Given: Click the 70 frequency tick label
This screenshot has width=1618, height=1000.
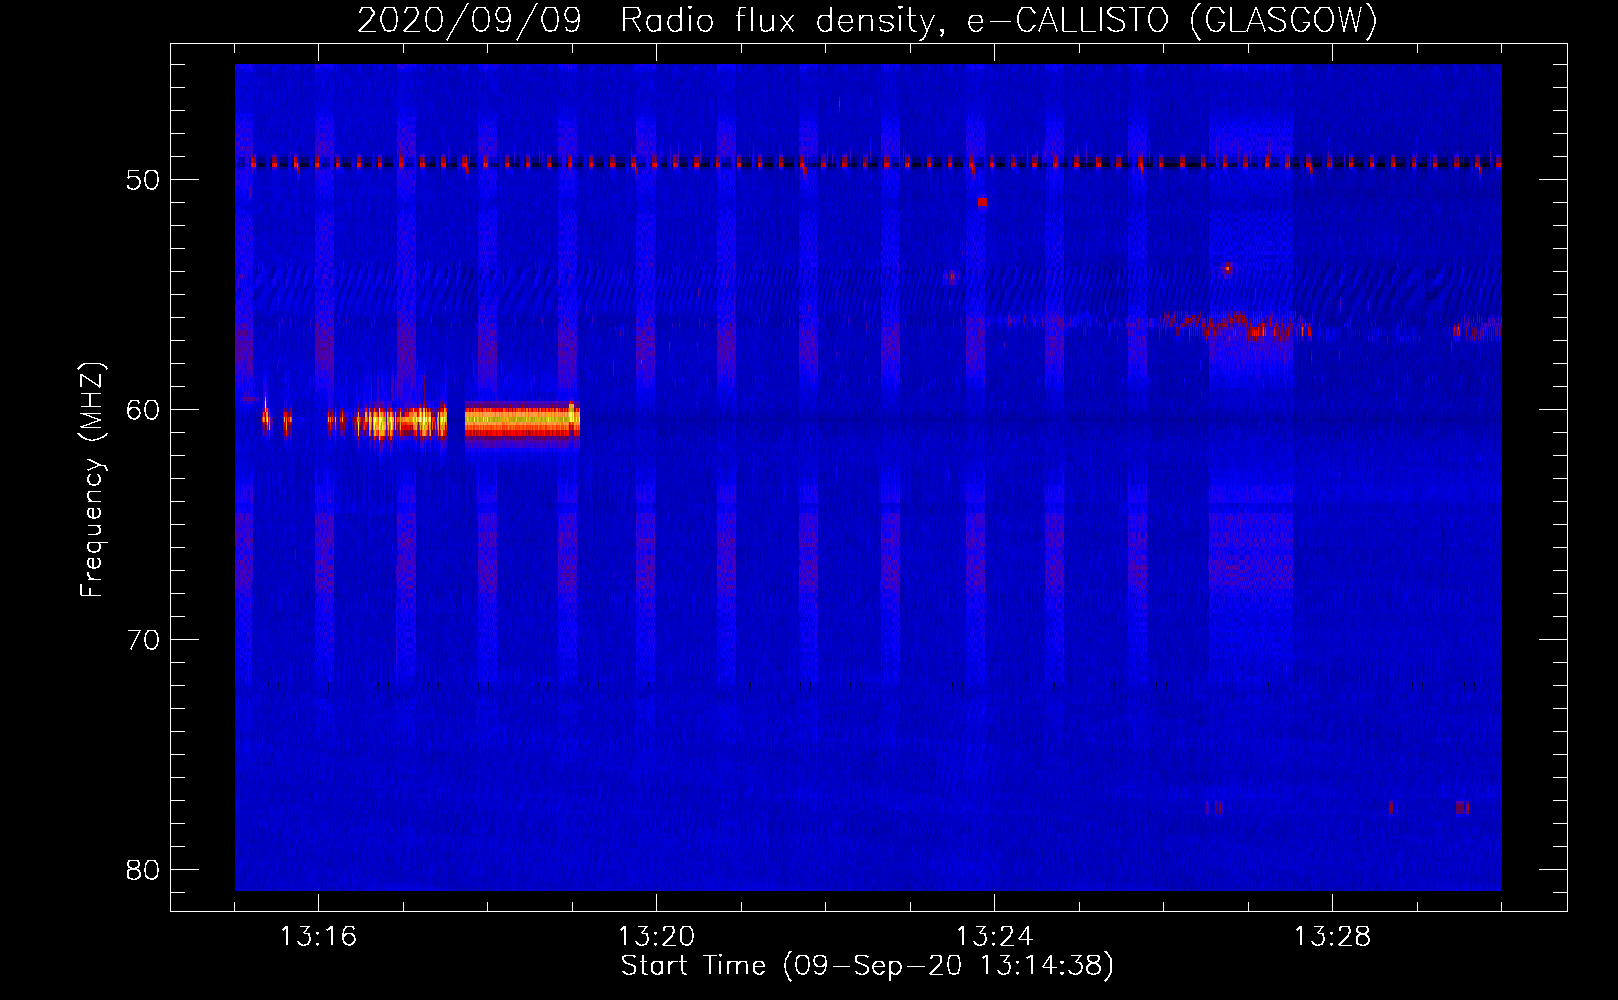Looking at the screenshot, I should (x=143, y=640).
